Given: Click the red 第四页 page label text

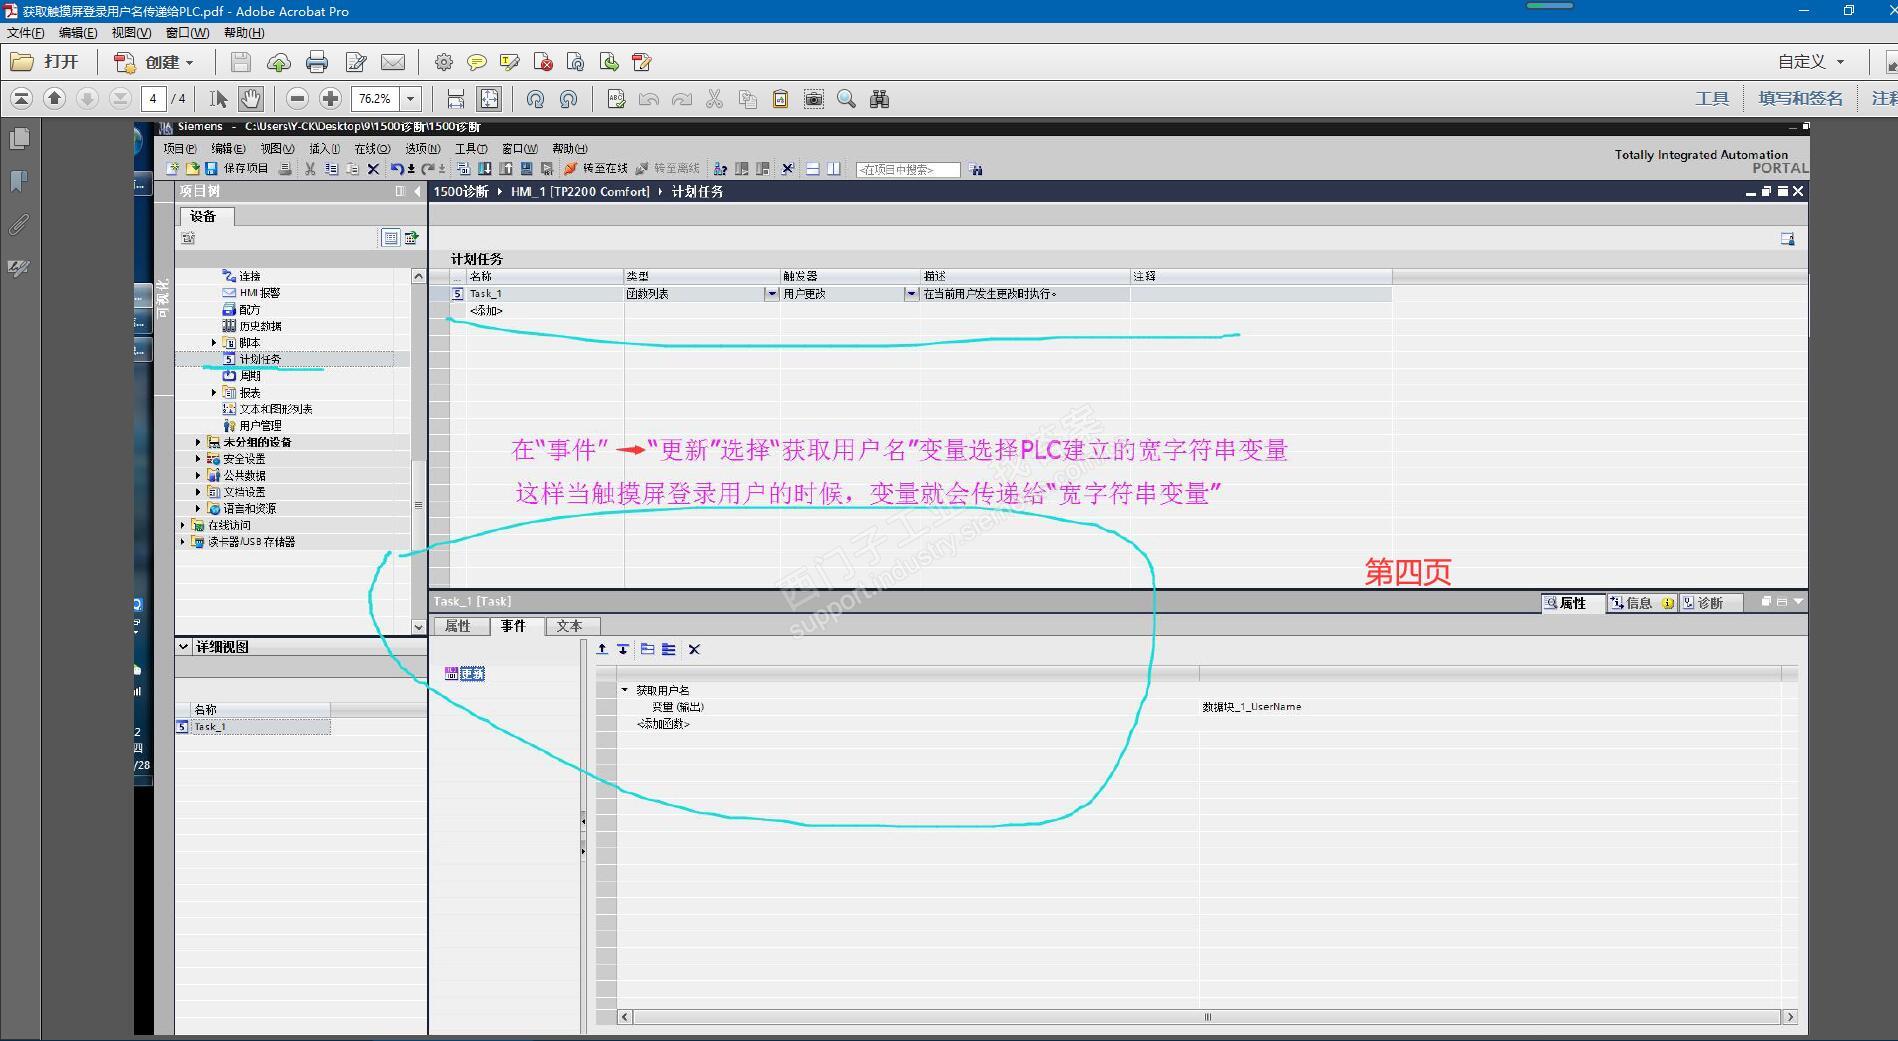Looking at the screenshot, I should 1408,572.
